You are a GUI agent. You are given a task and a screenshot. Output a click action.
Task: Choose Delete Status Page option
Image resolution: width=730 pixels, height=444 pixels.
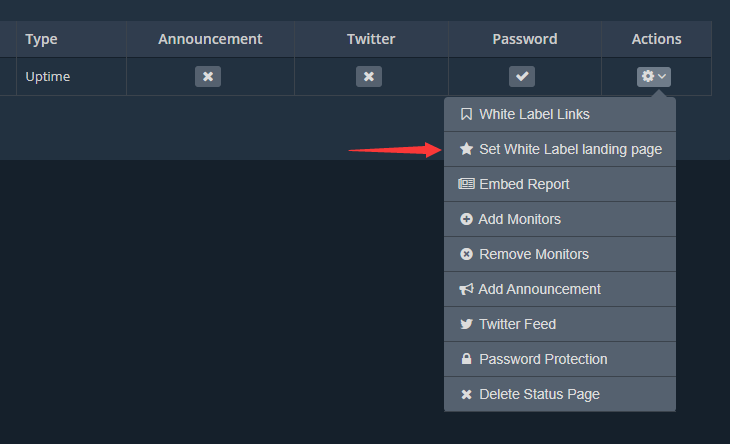point(539,394)
